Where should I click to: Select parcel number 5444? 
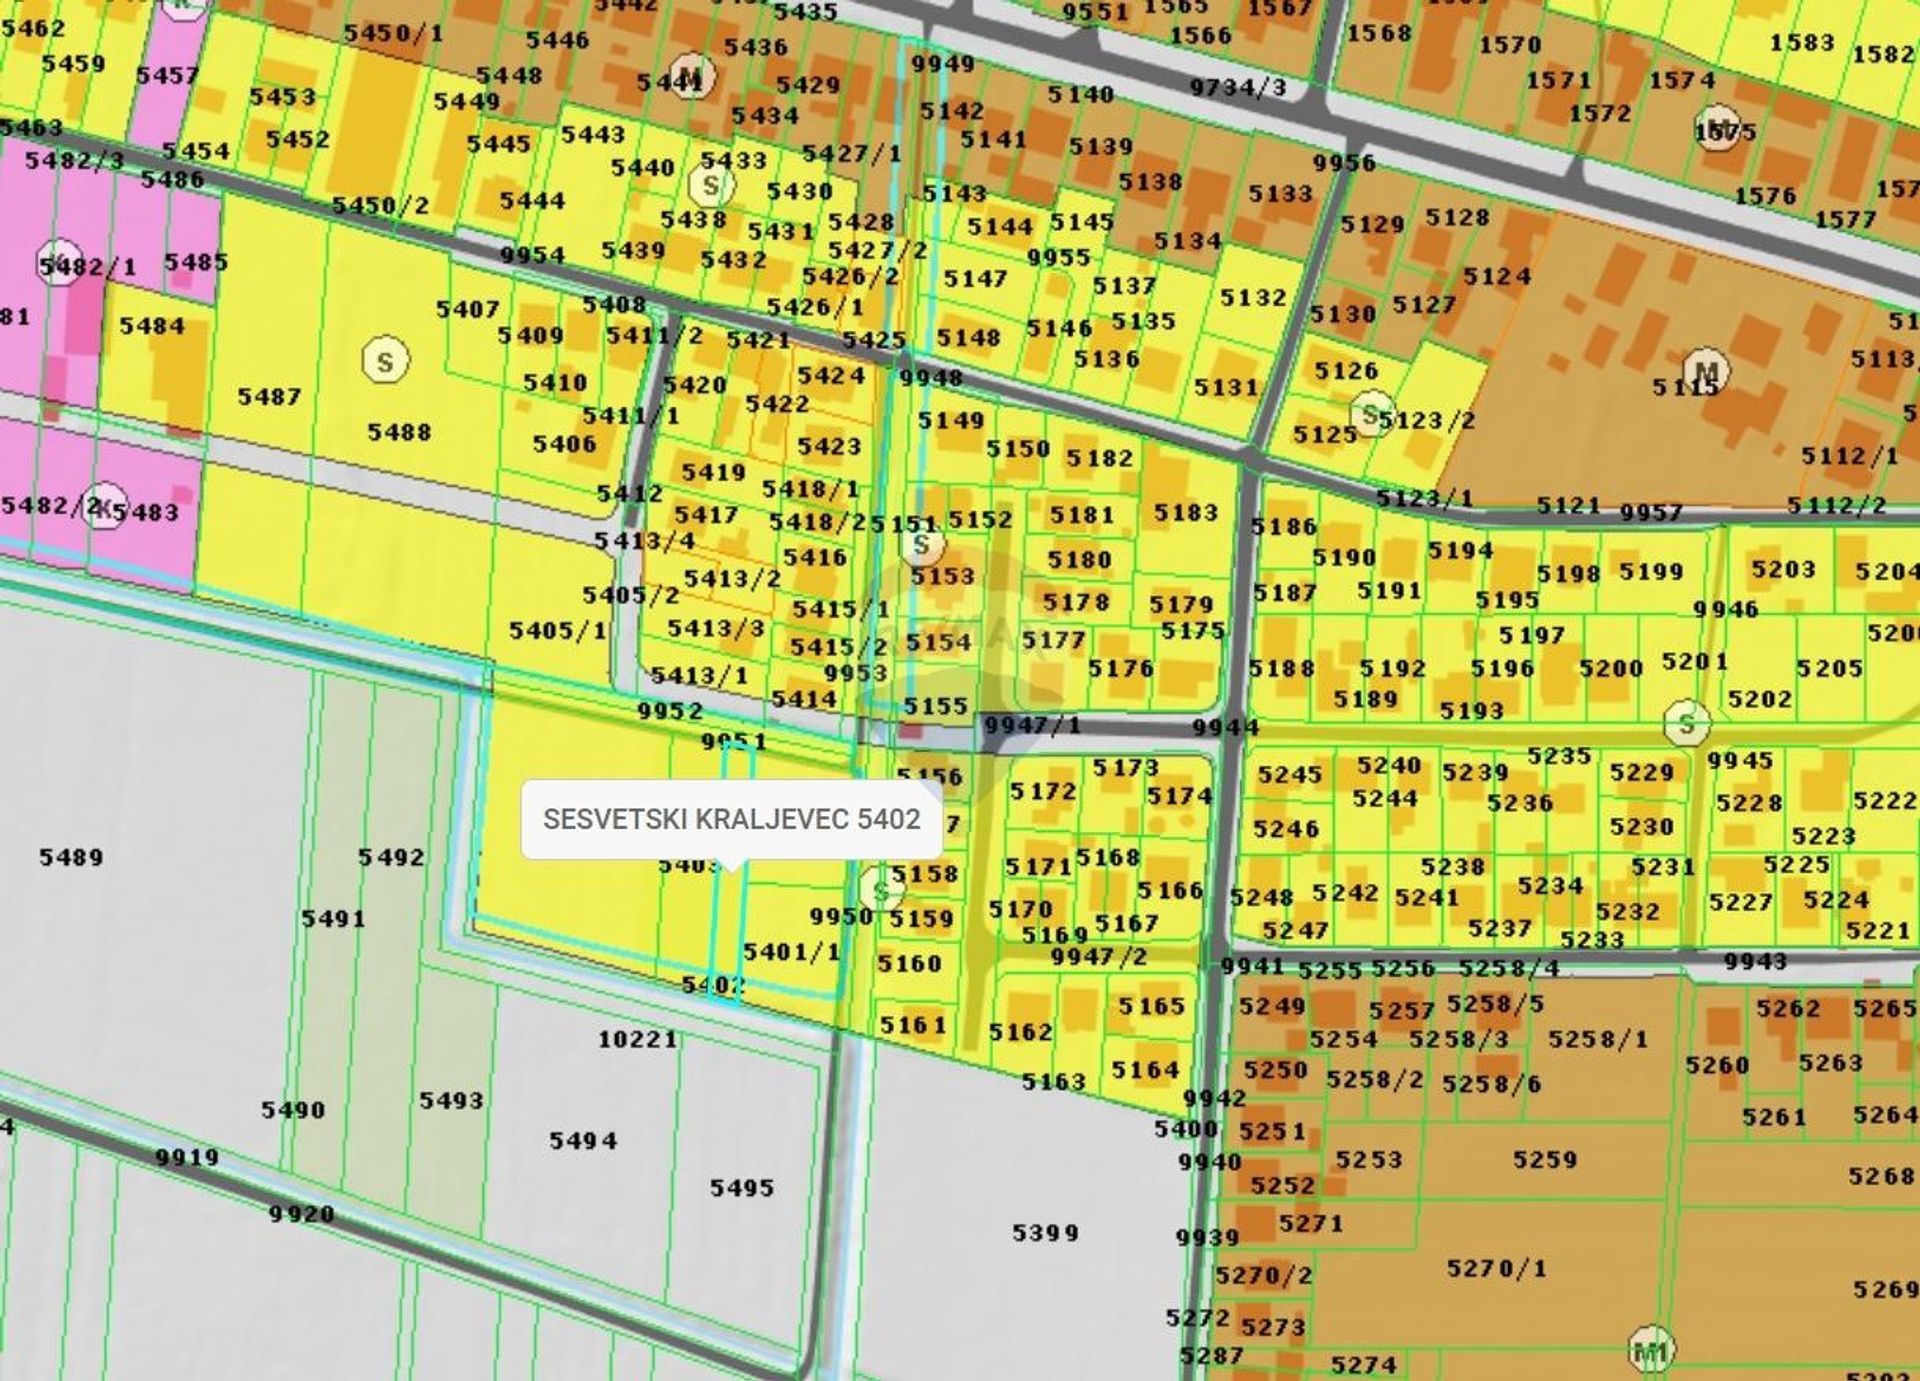tap(532, 200)
